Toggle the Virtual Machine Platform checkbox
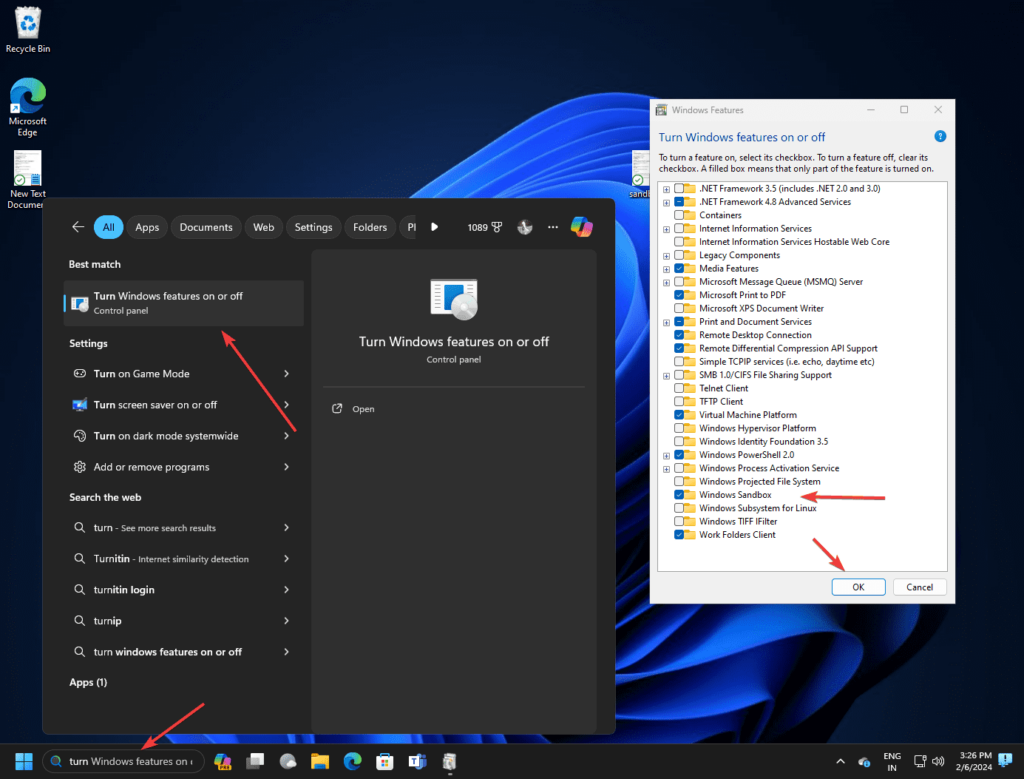 [679, 415]
